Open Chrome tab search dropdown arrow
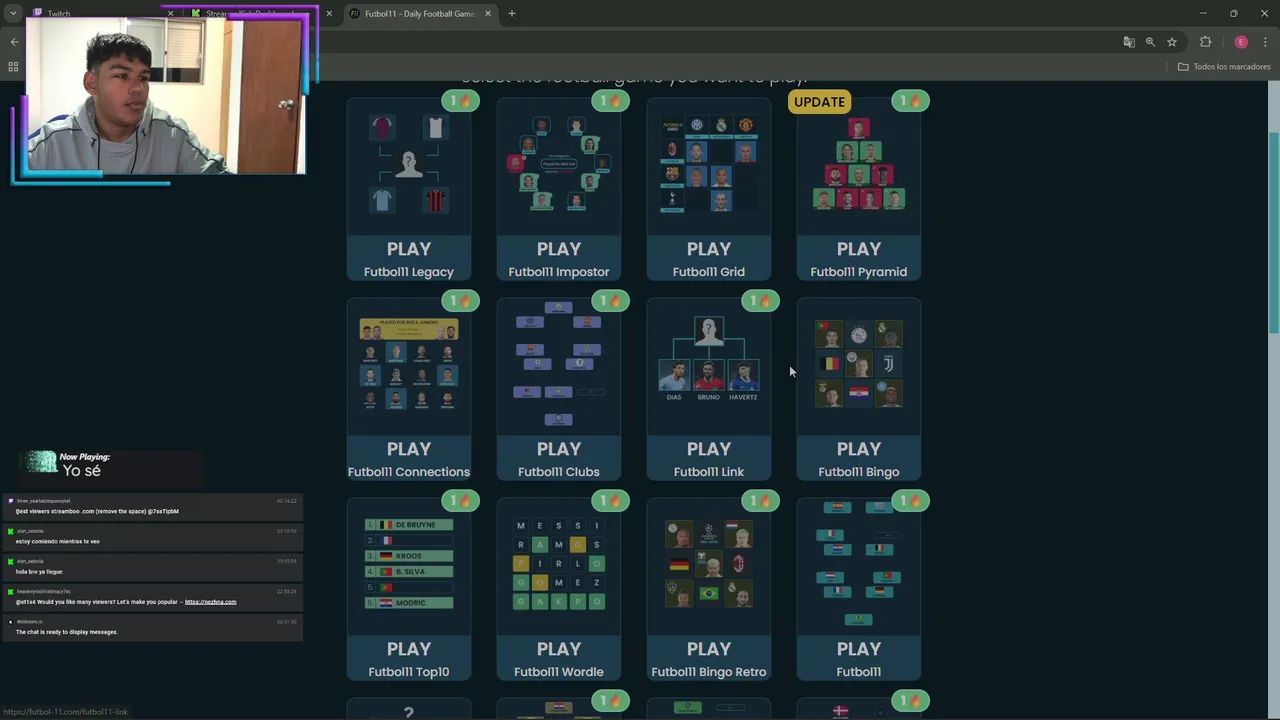The width and height of the screenshot is (1280, 720). [x=13, y=13]
